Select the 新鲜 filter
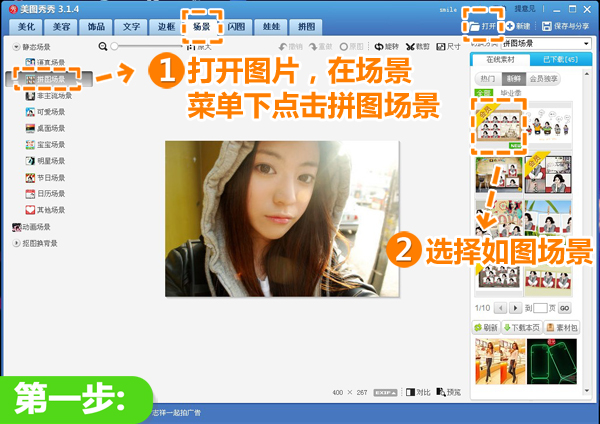The width and height of the screenshot is (600, 424). 514,79
